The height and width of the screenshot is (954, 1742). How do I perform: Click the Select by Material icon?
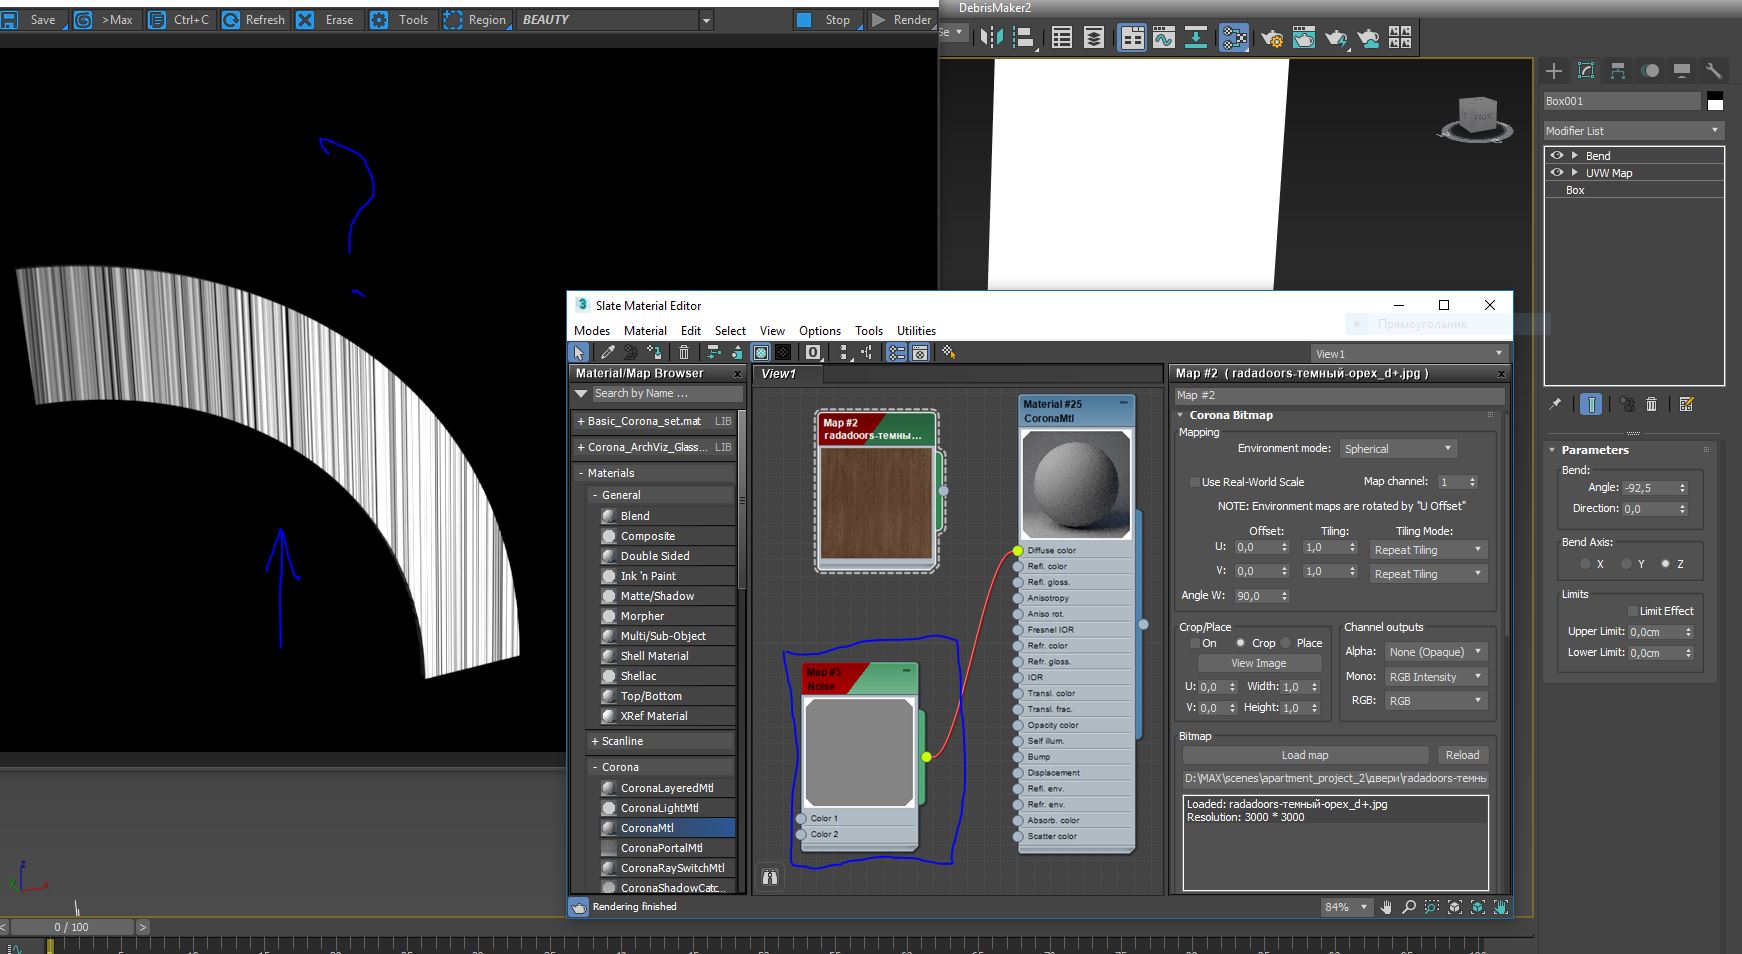coord(949,352)
